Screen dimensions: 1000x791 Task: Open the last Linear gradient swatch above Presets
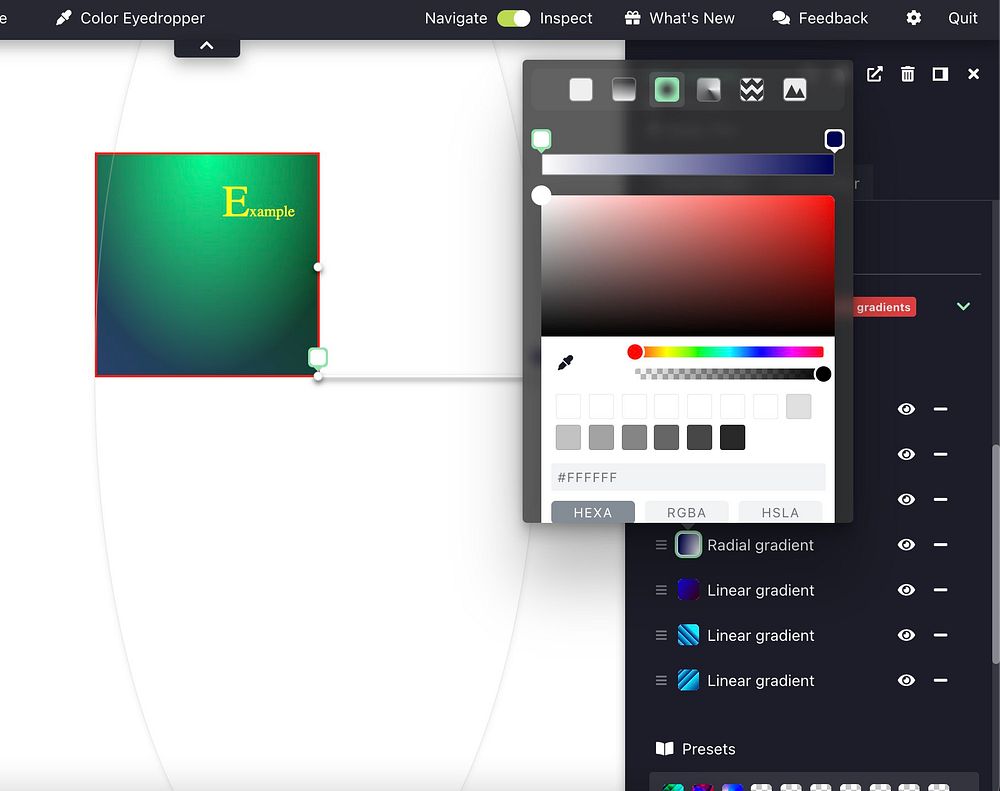(688, 681)
